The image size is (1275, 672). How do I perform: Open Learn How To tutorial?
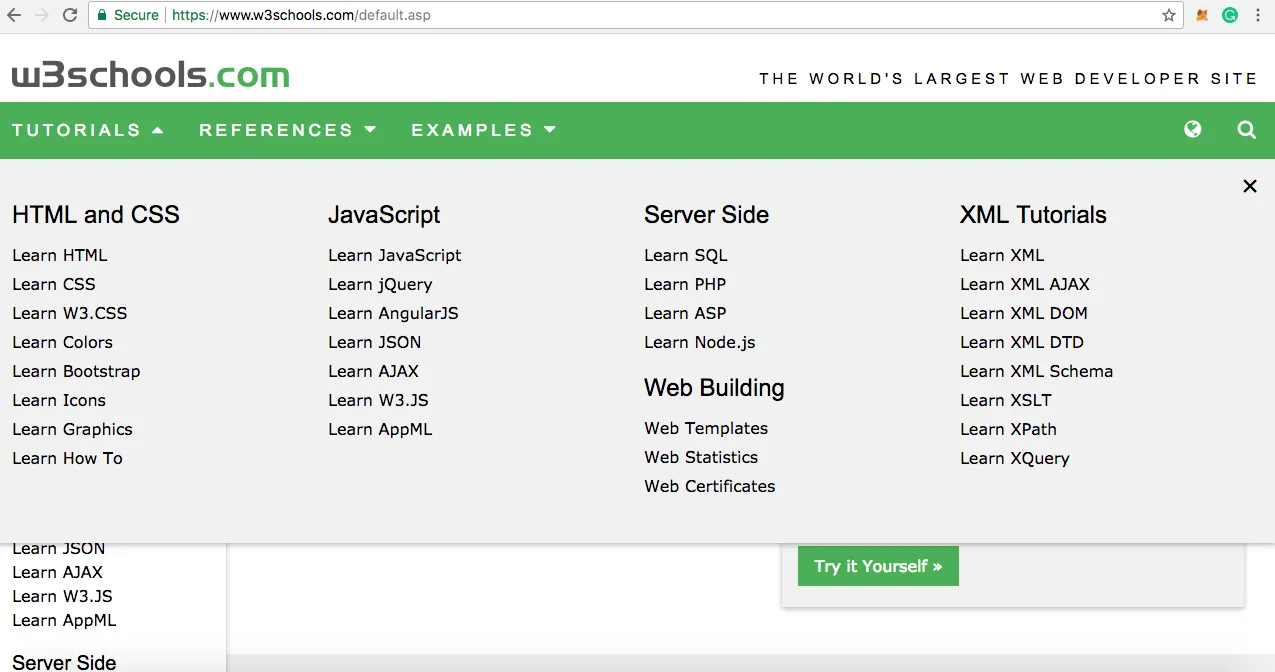[x=67, y=458]
